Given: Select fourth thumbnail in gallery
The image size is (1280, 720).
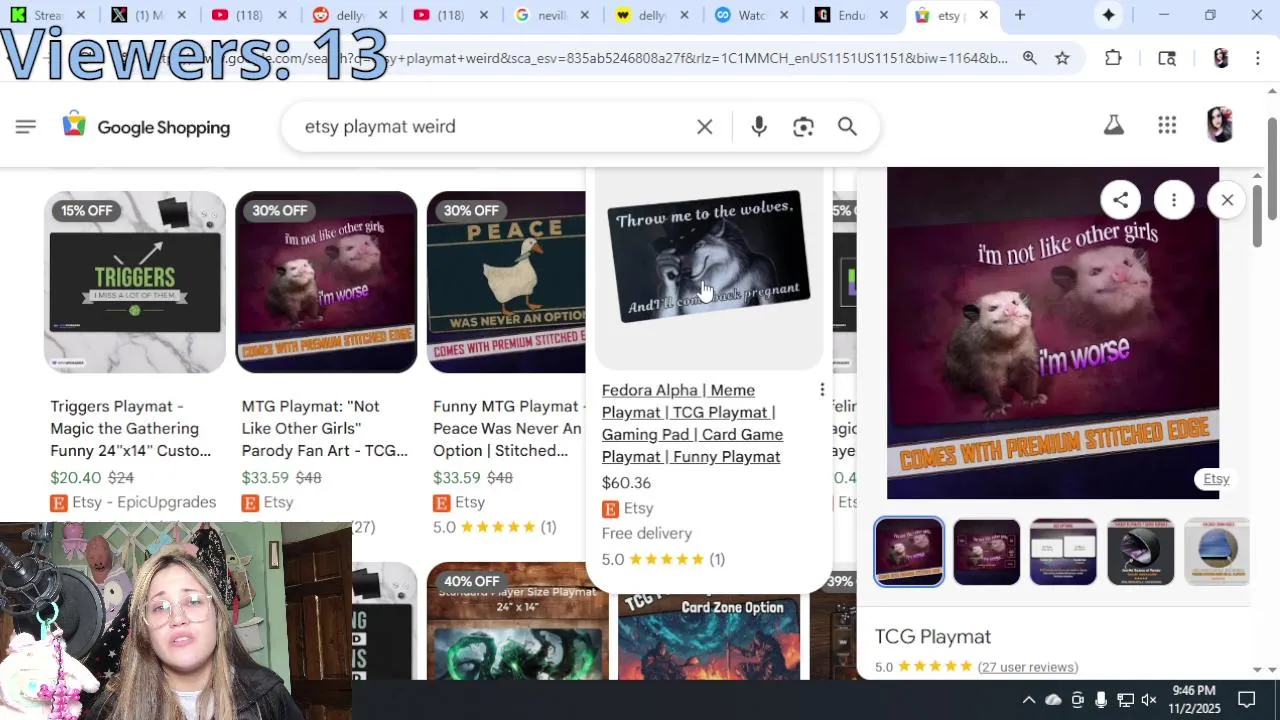Looking at the screenshot, I should pyautogui.click(x=1140, y=551).
